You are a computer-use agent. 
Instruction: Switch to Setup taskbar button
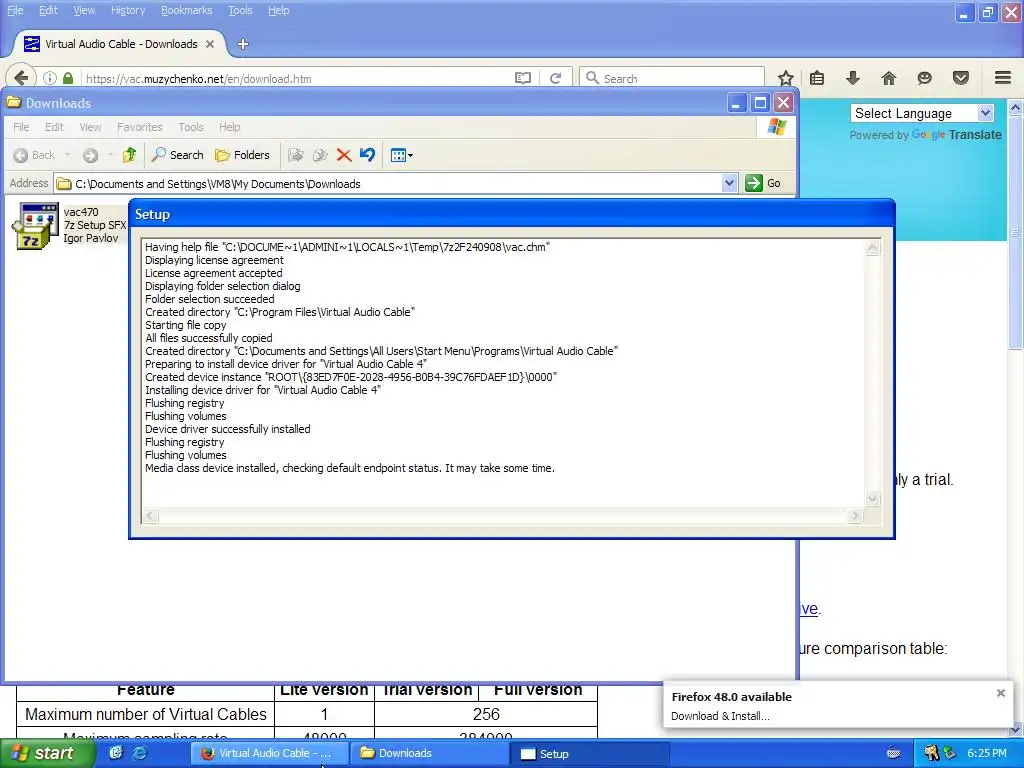590,753
